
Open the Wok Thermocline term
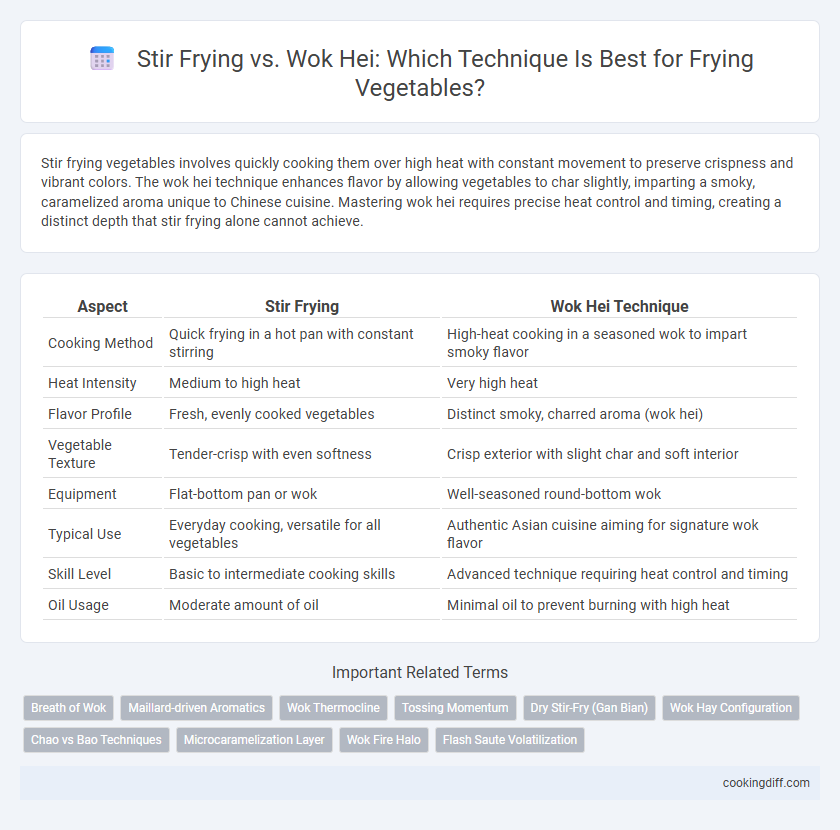[333, 708]
